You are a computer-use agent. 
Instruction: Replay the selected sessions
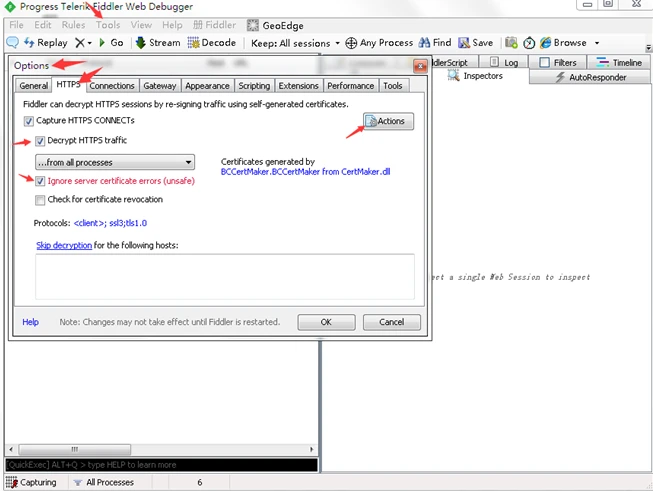click(45, 42)
